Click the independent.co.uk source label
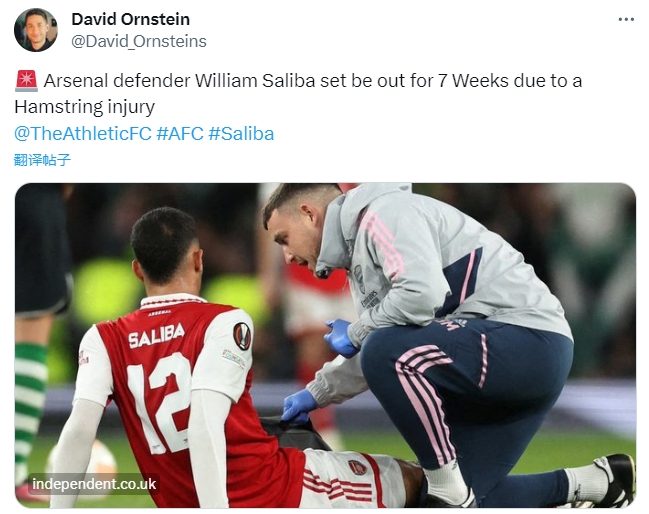The image size is (649, 514). 94,484
